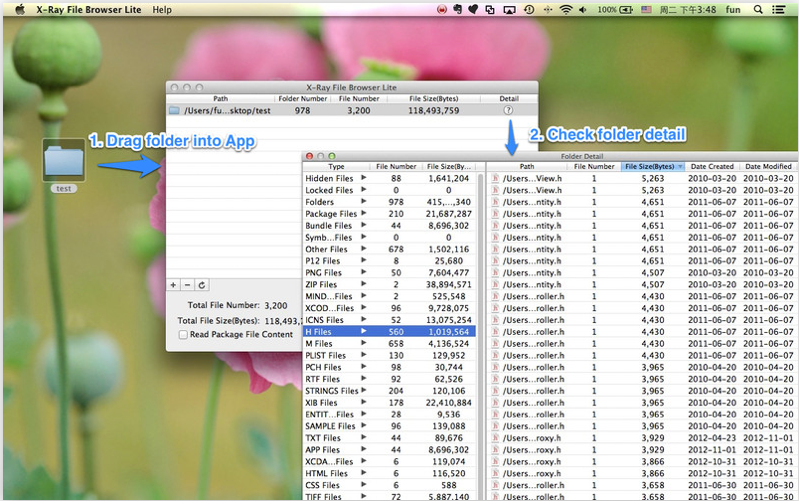Select the P12 Files row
This screenshot has height=501, width=799.
click(390, 260)
